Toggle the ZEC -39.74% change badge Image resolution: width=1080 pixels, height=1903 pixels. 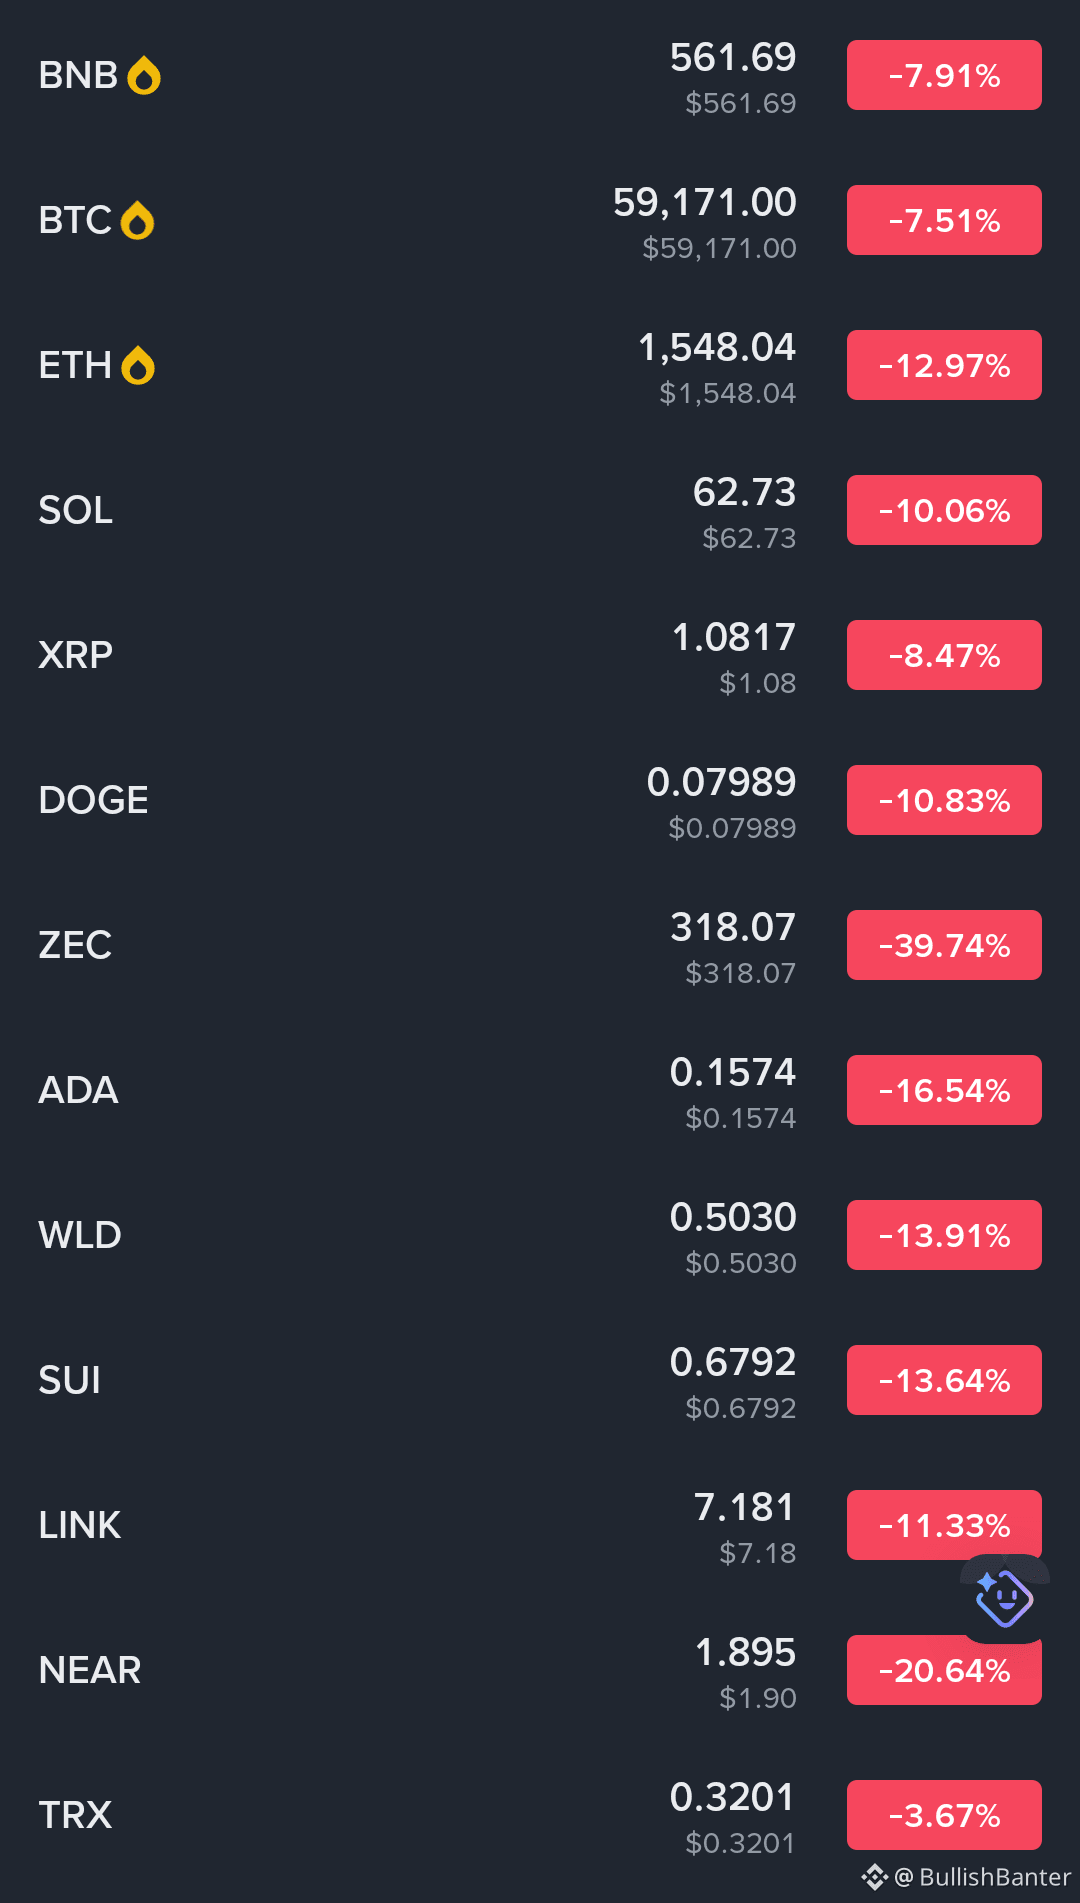pyautogui.click(x=944, y=945)
